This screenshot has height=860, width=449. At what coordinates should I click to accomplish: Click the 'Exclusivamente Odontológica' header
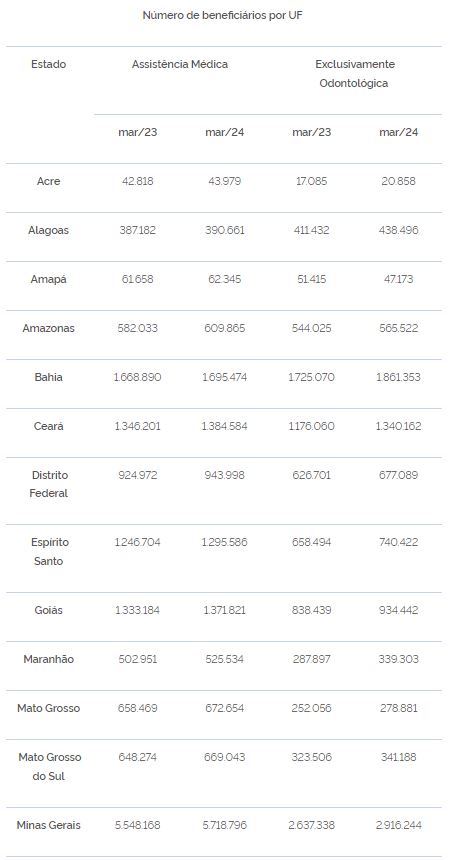(355, 73)
